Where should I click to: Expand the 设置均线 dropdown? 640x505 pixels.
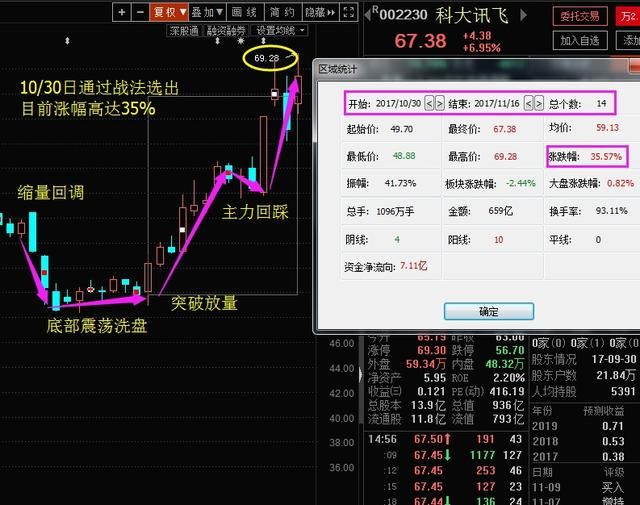[x=280, y=31]
